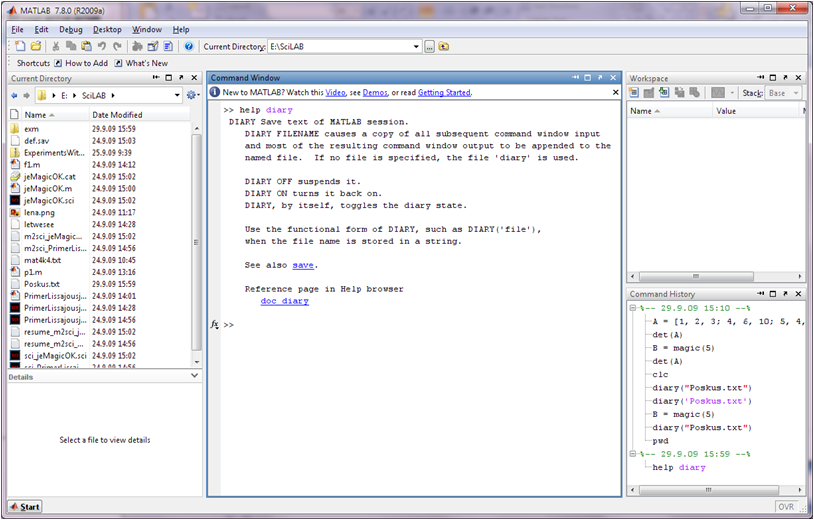This screenshot has width=814, height=520.
Task: Create a new M-file from toolbar
Action: (20, 46)
